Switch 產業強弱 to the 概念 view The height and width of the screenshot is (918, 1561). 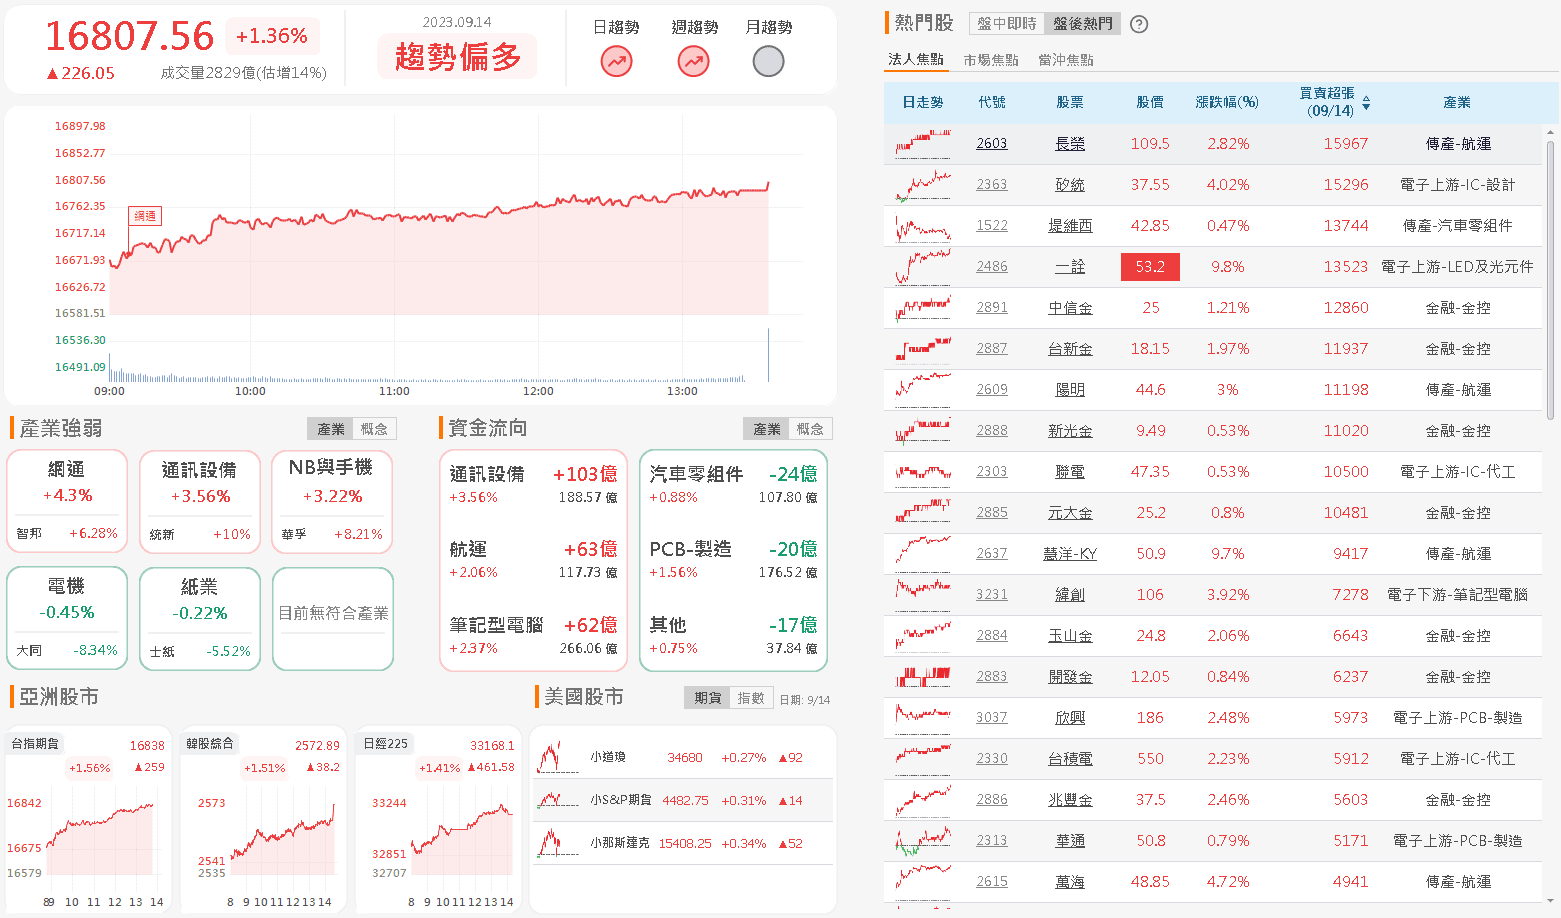coord(374,429)
